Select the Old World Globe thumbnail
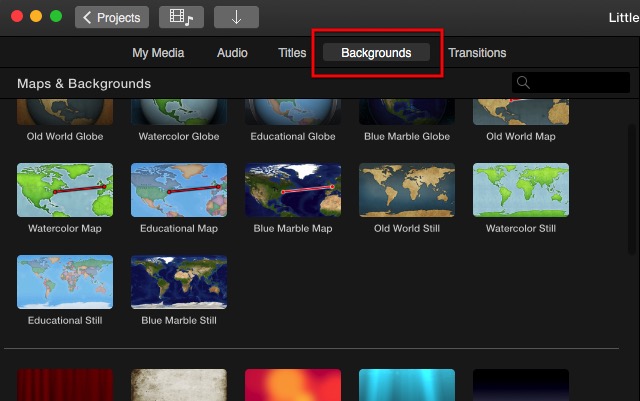This screenshot has width=640, height=401. tap(65, 112)
